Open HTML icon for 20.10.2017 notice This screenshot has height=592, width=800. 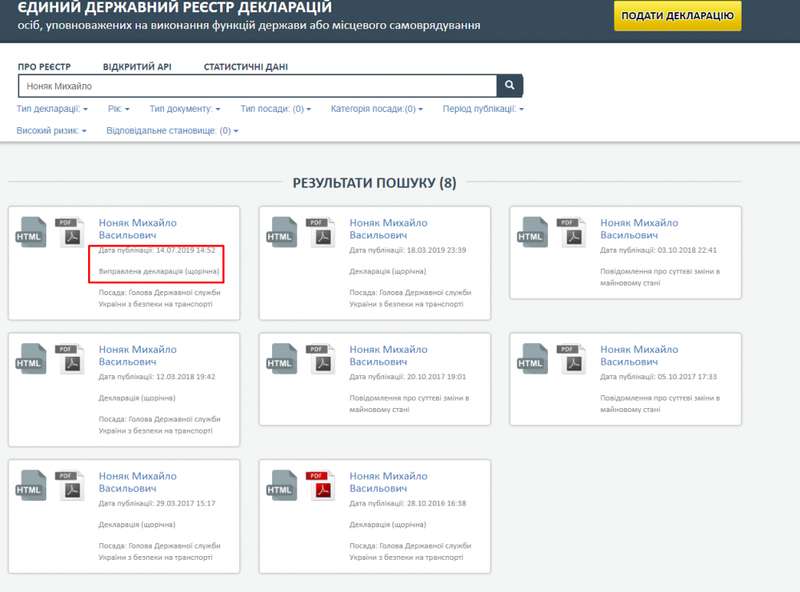point(282,360)
